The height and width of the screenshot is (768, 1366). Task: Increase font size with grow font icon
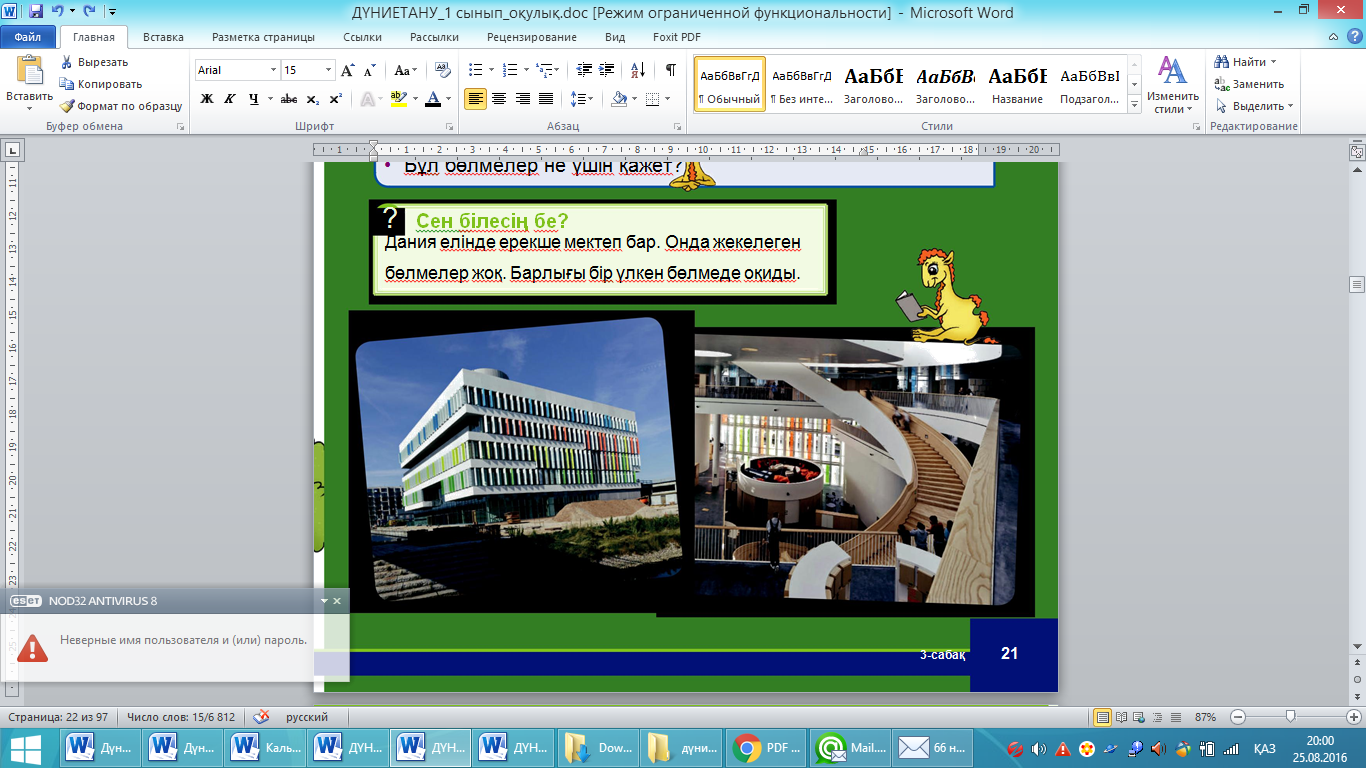348,70
